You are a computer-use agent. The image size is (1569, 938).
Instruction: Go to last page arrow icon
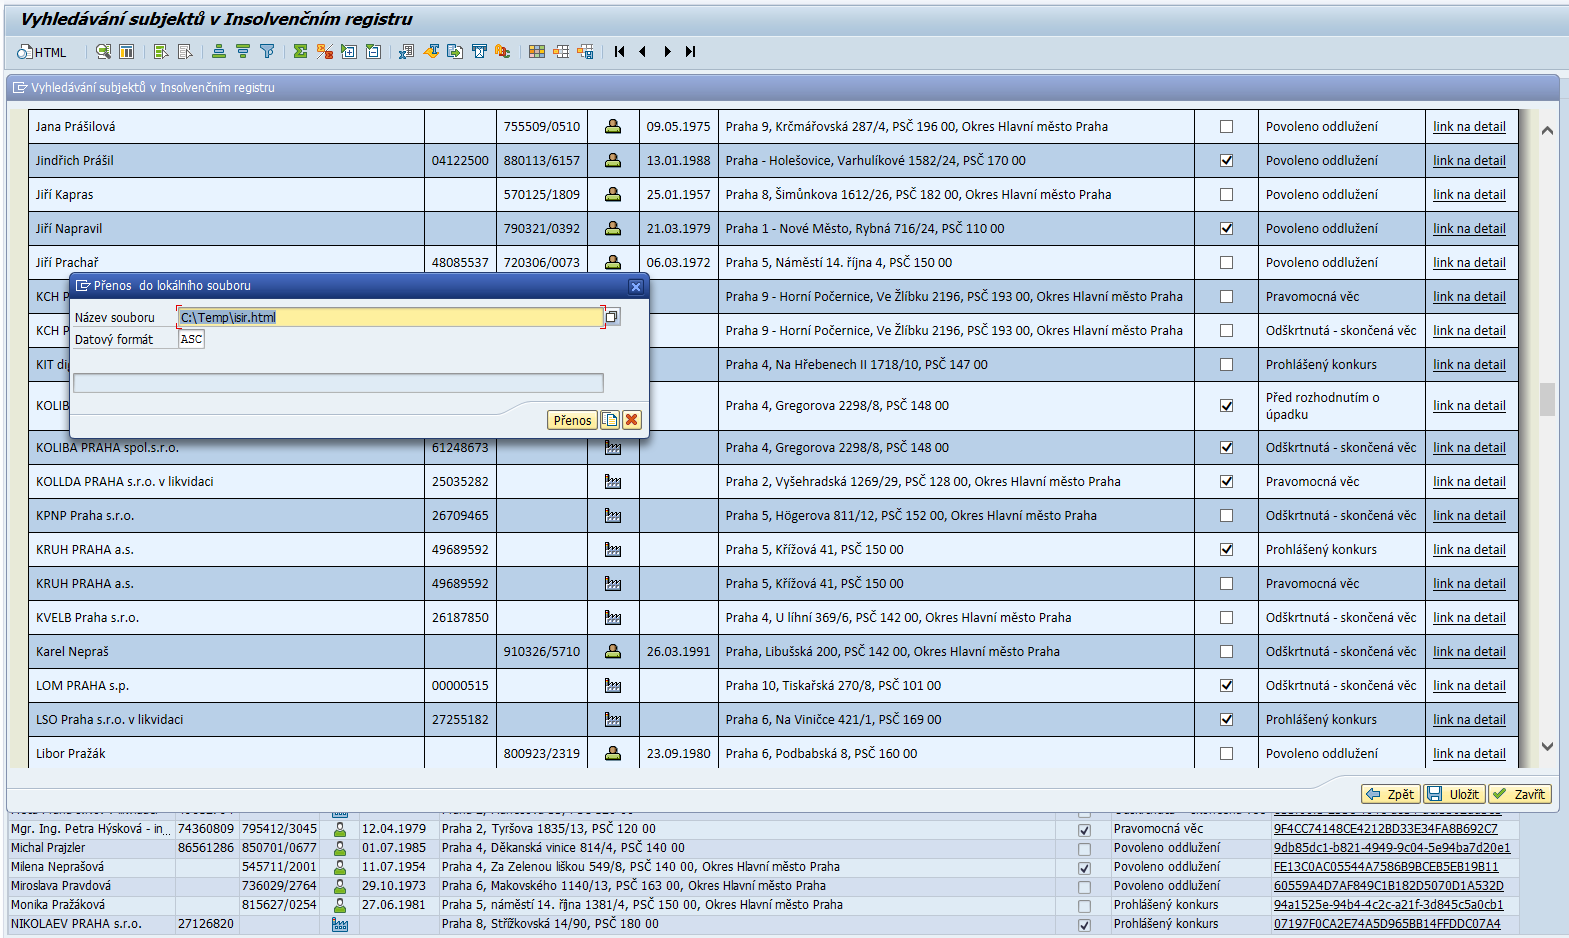(x=690, y=52)
